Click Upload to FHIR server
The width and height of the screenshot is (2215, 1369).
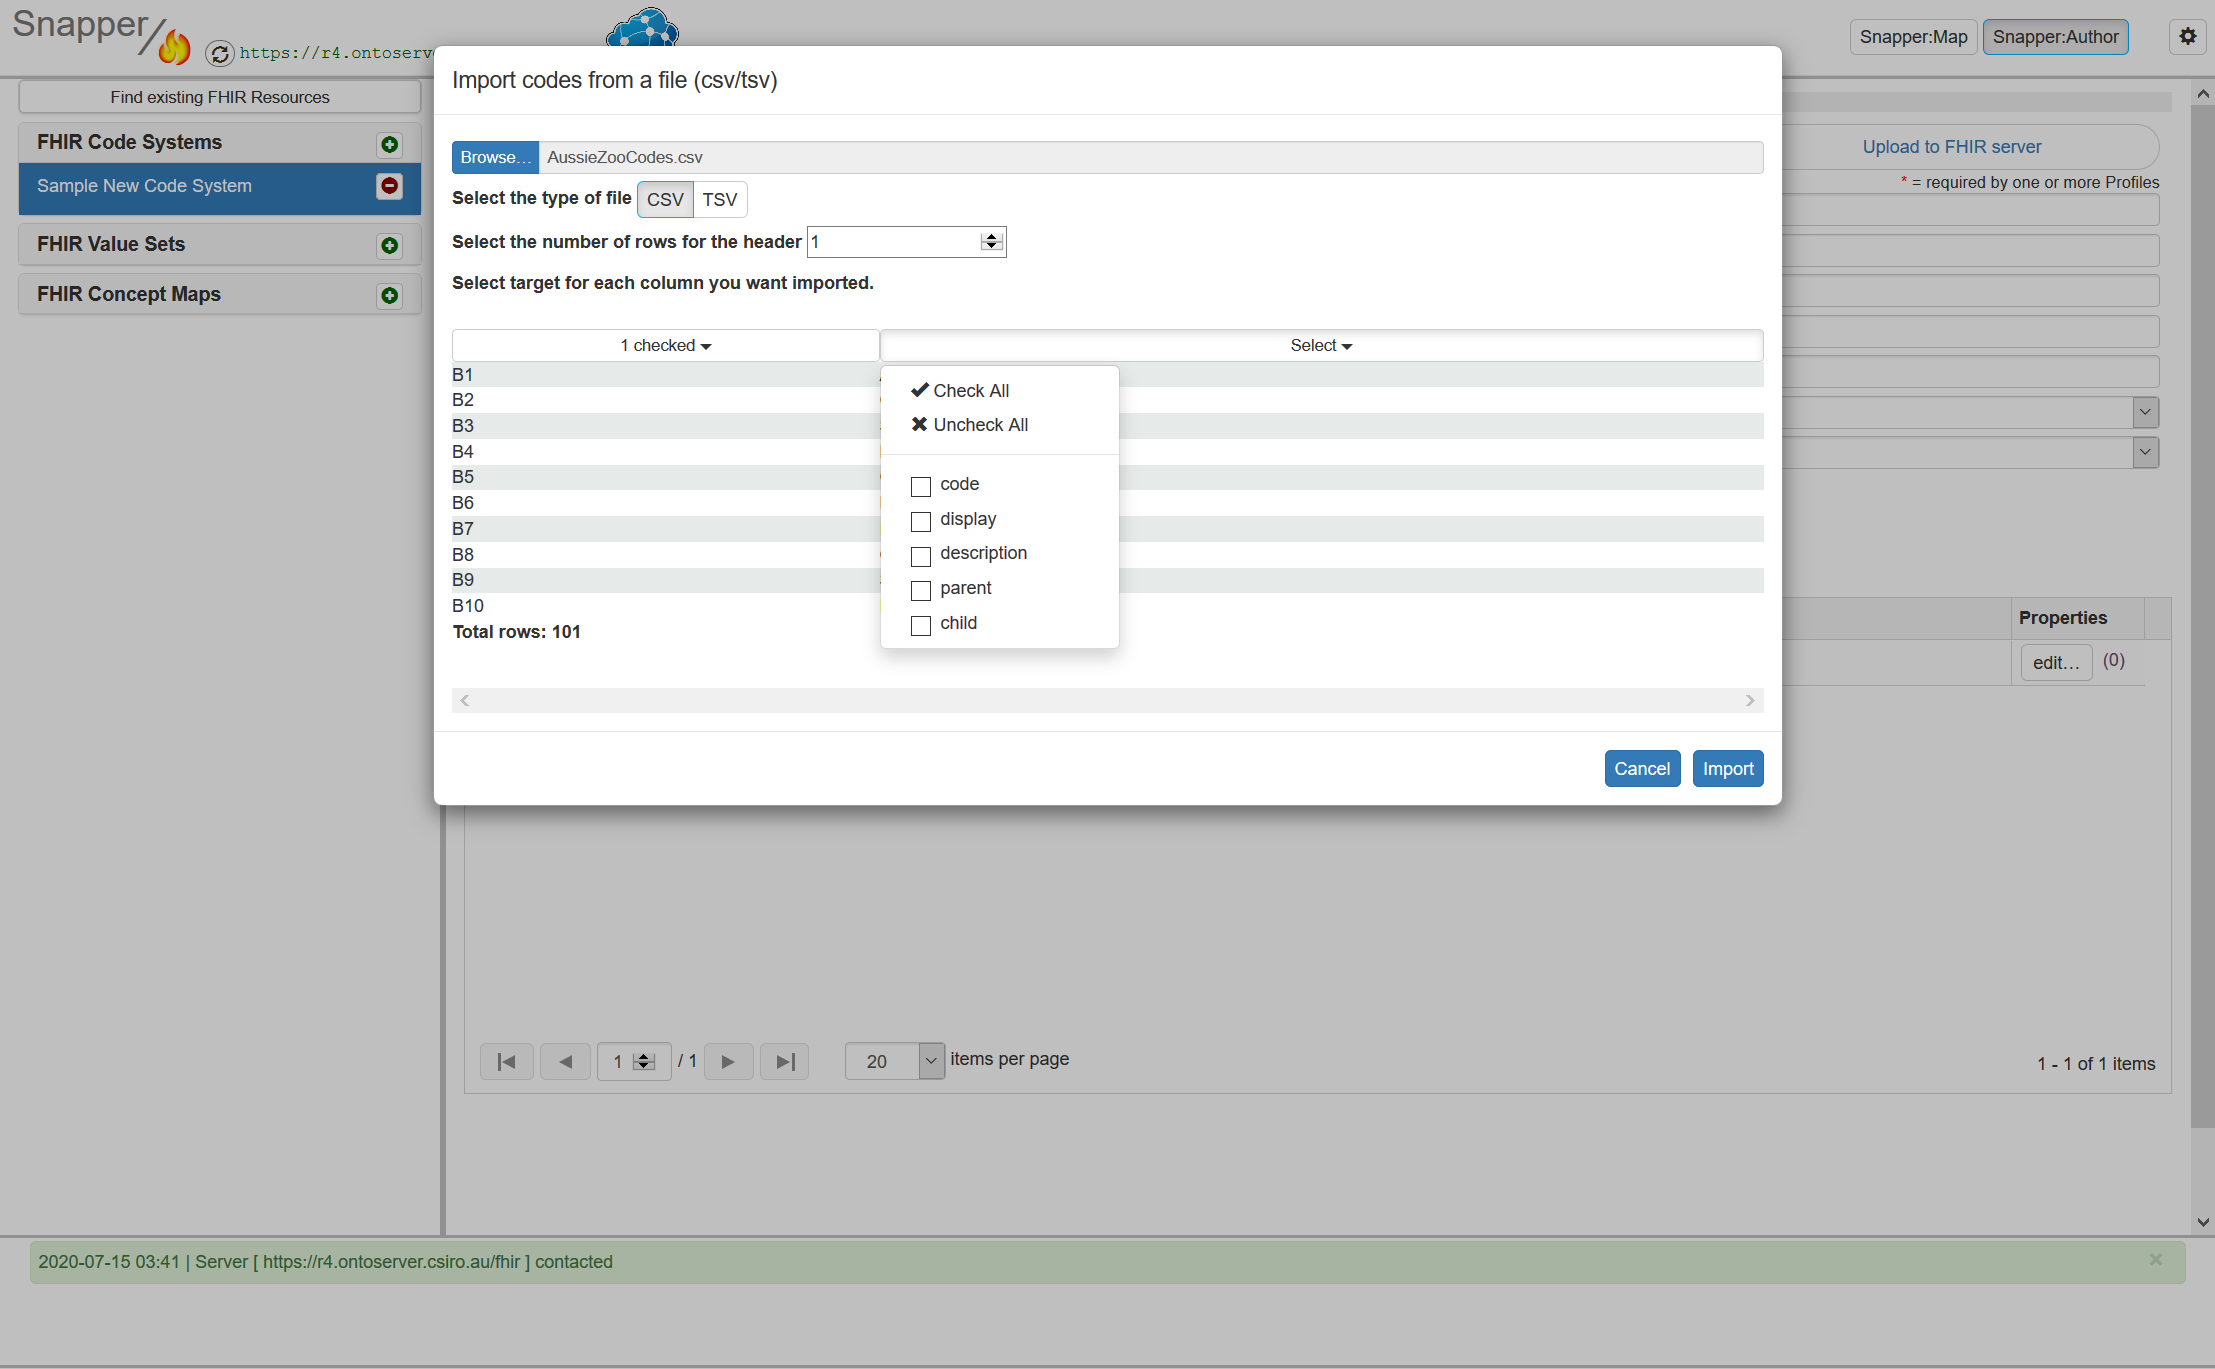coord(1951,147)
